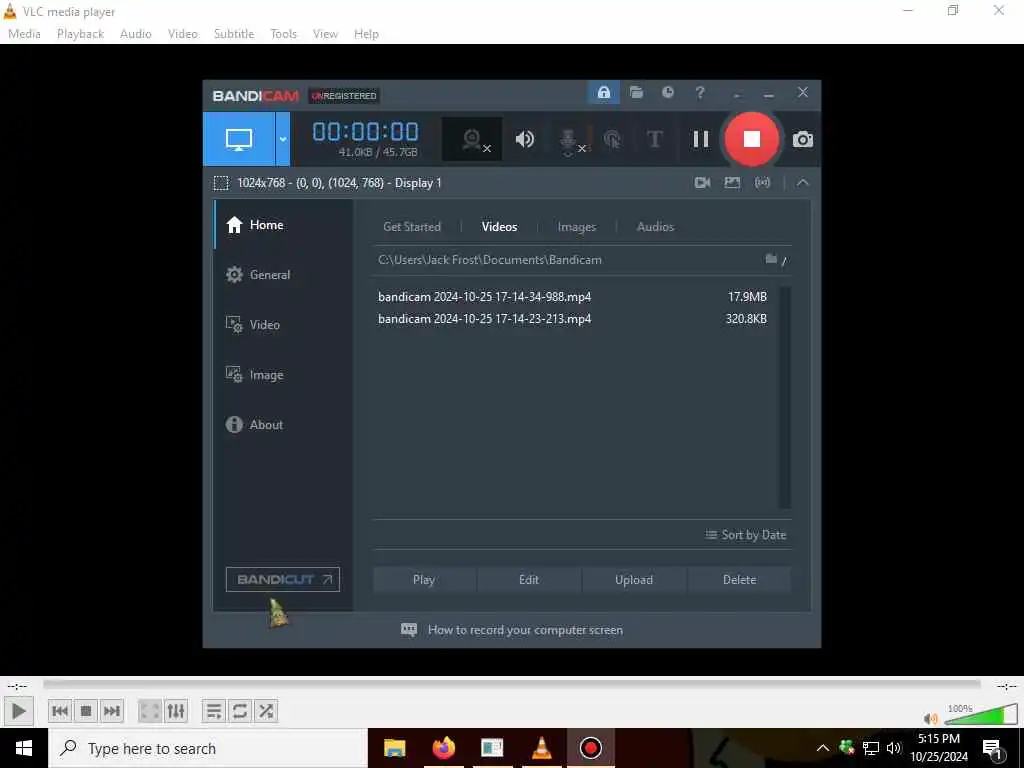The width and height of the screenshot is (1024, 768).
Task: Select bandicam 2024-10-25 17-14-34-988.mp4 file
Action: [x=573, y=296]
